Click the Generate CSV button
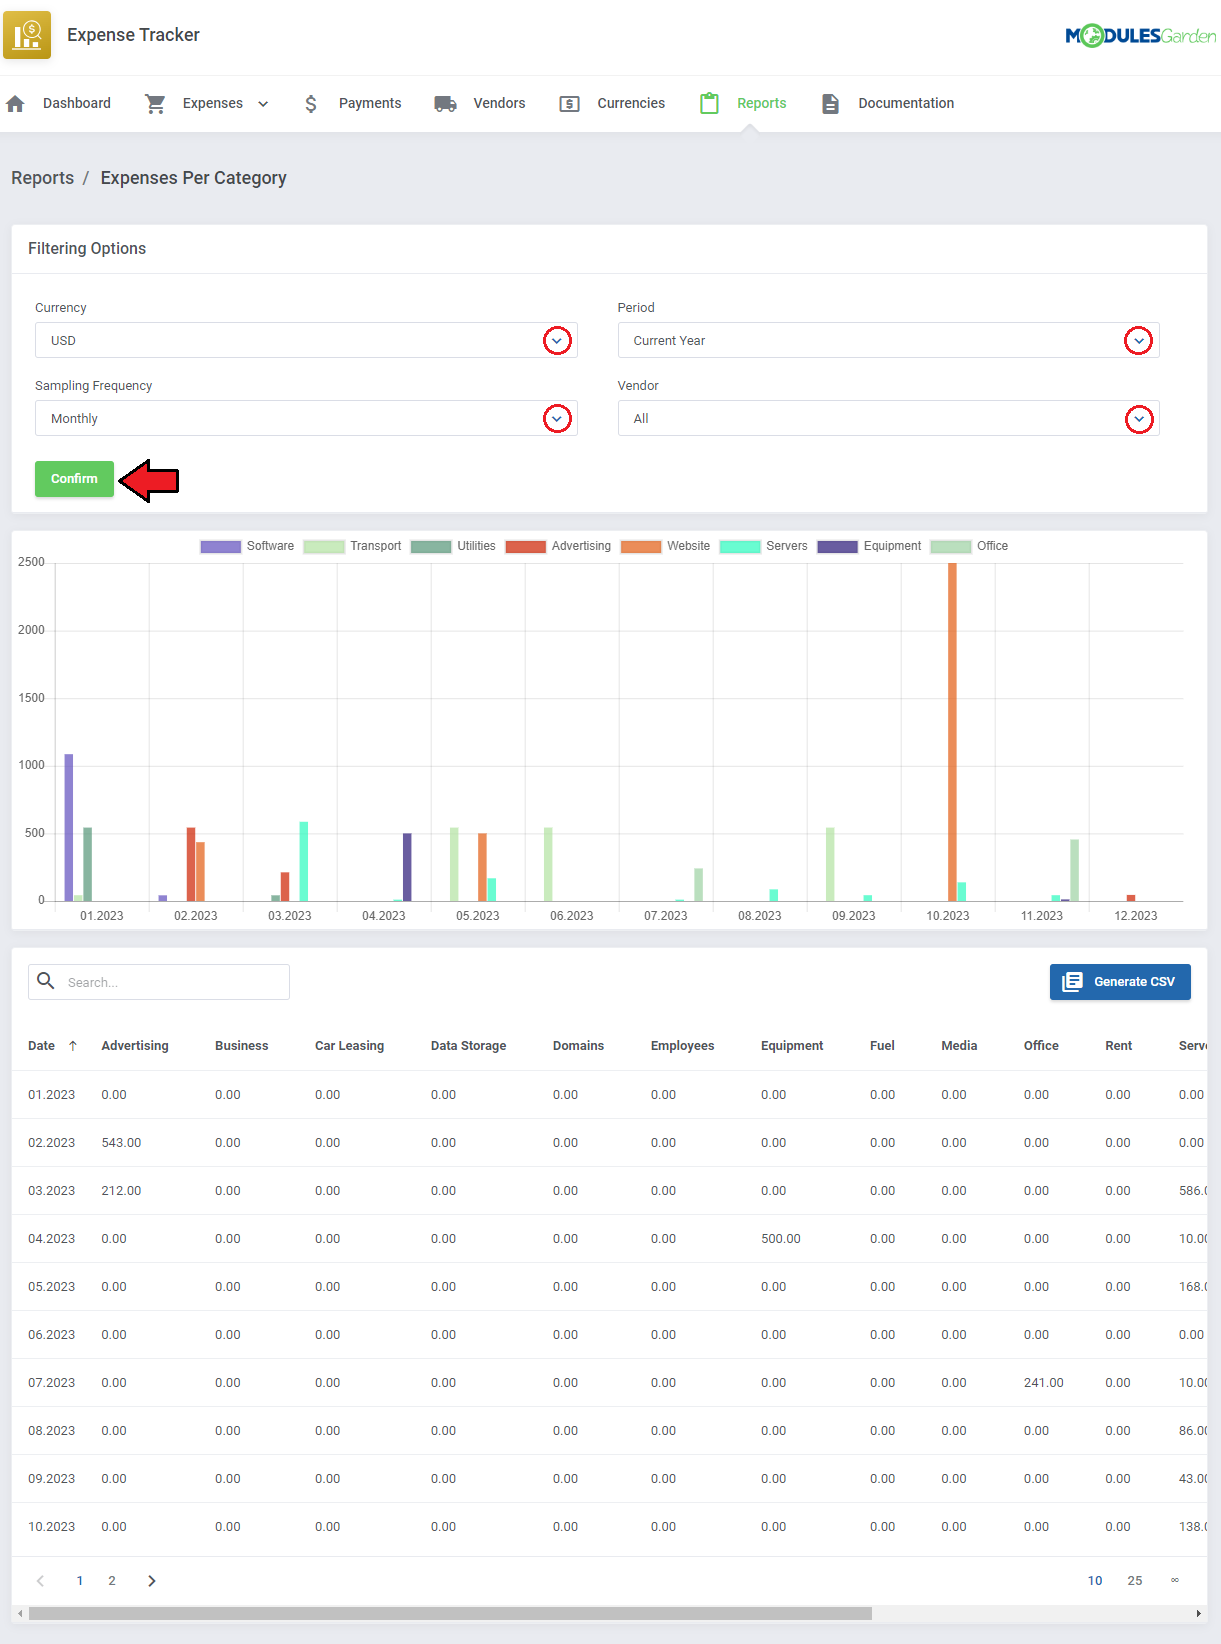The height and width of the screenshot is (1644, 1221). (1120, 982)
